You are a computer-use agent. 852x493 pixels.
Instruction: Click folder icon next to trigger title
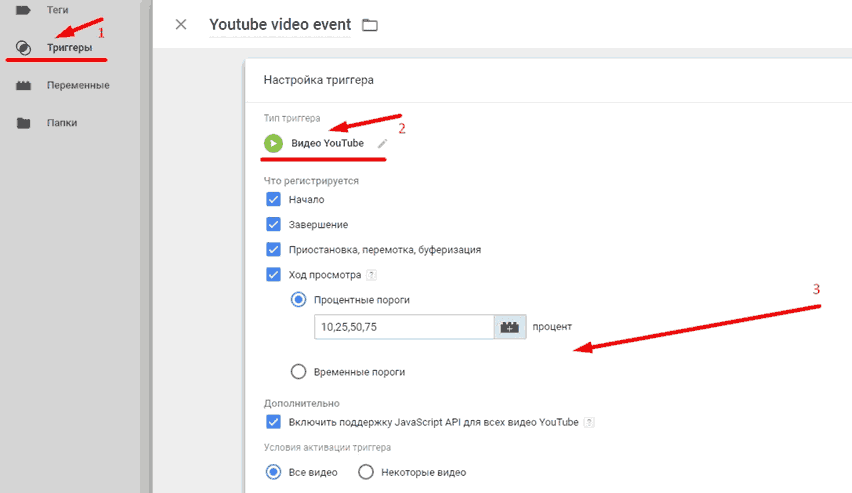click(x=370, y=25)
